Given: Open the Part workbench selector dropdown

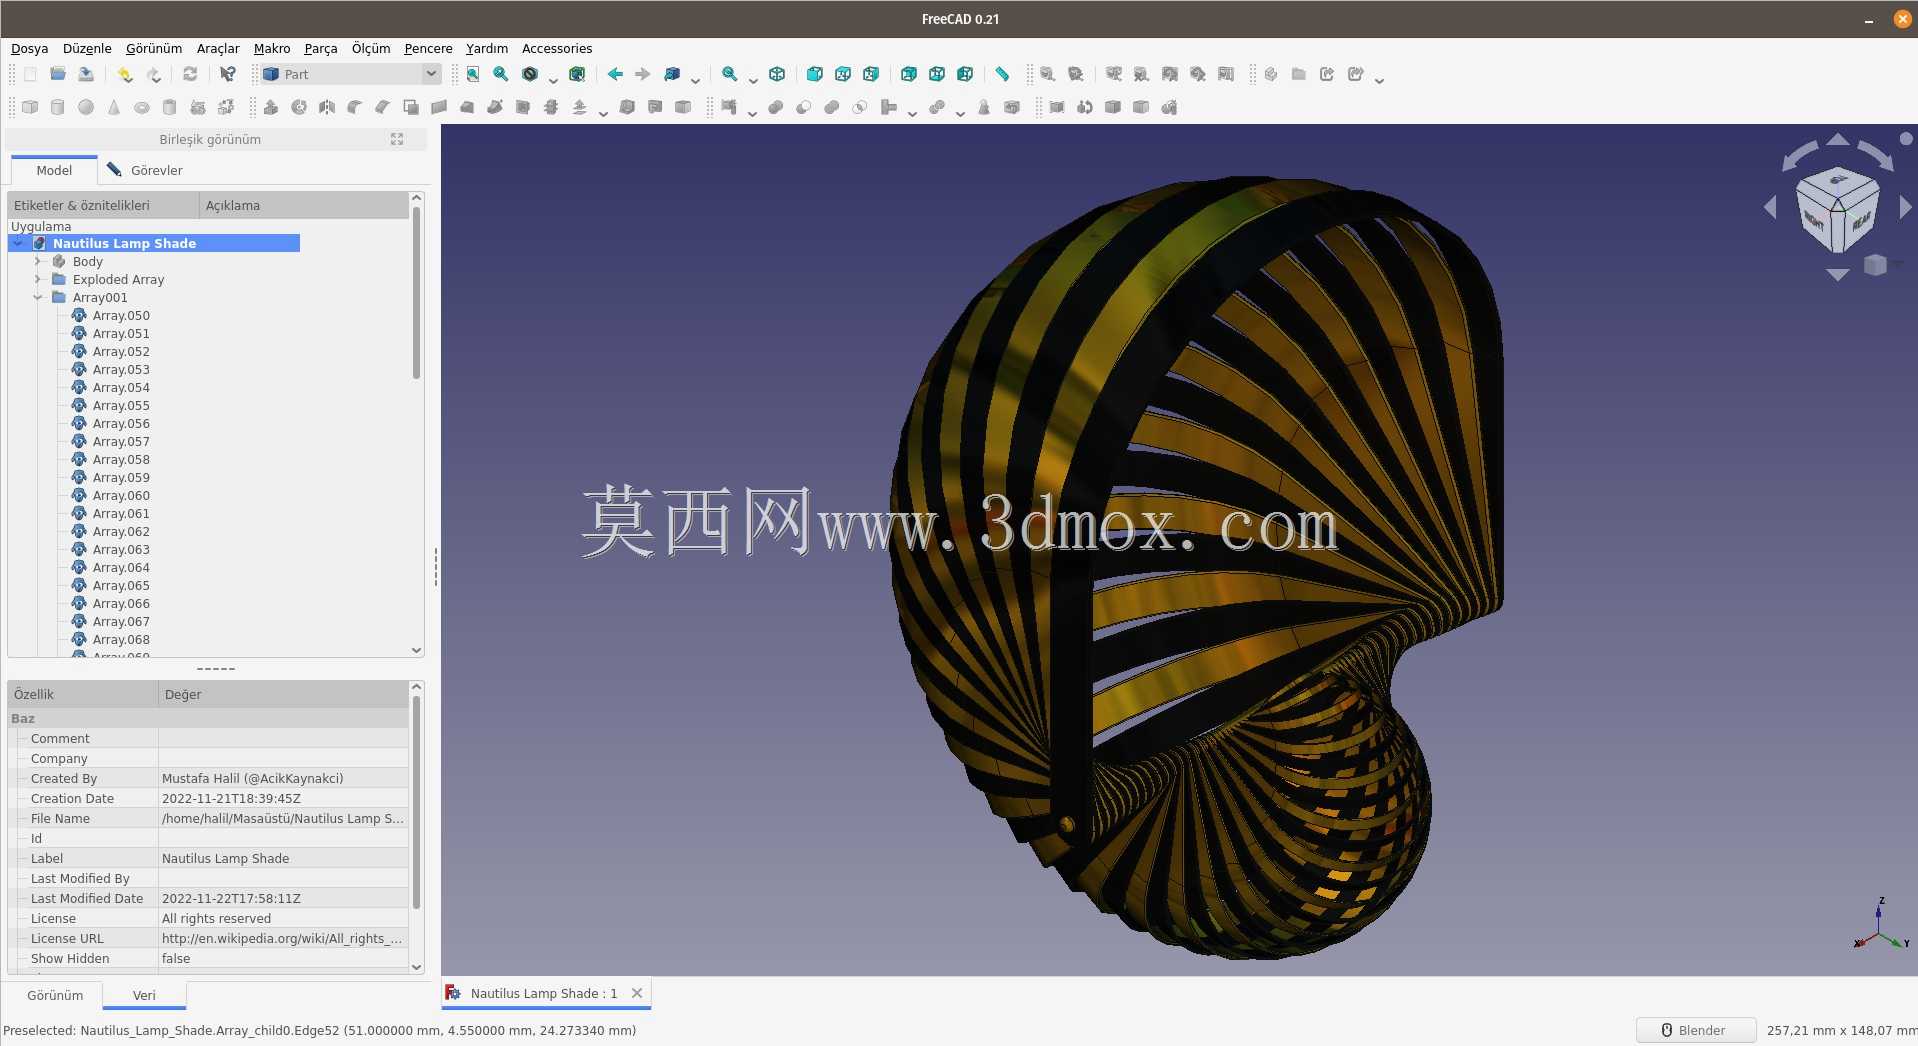Looking at the screenshot, I should coord(351,74).
